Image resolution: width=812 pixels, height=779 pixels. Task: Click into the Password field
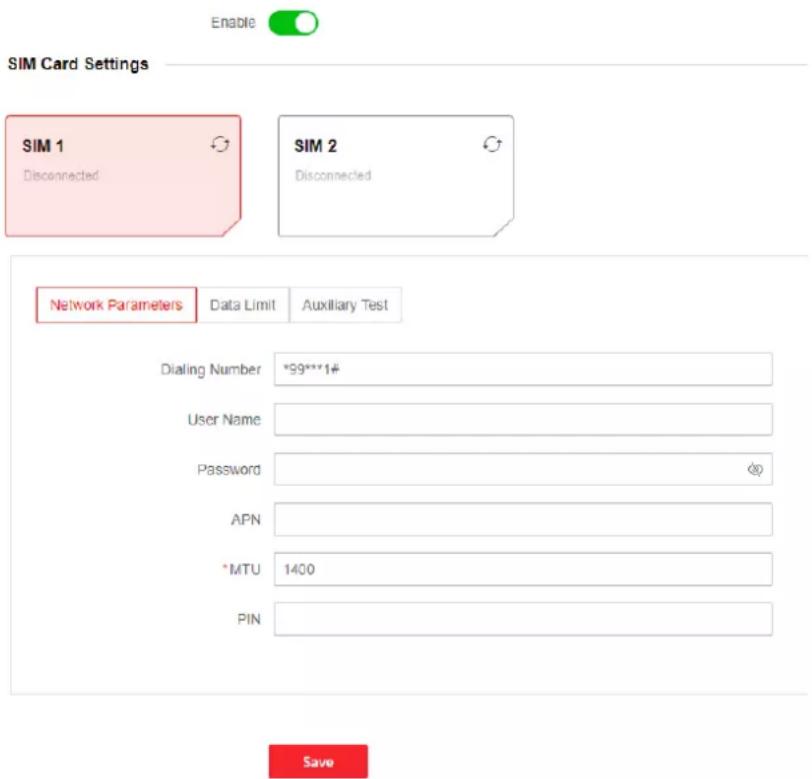pyautogui.click(x=523, y=469)
